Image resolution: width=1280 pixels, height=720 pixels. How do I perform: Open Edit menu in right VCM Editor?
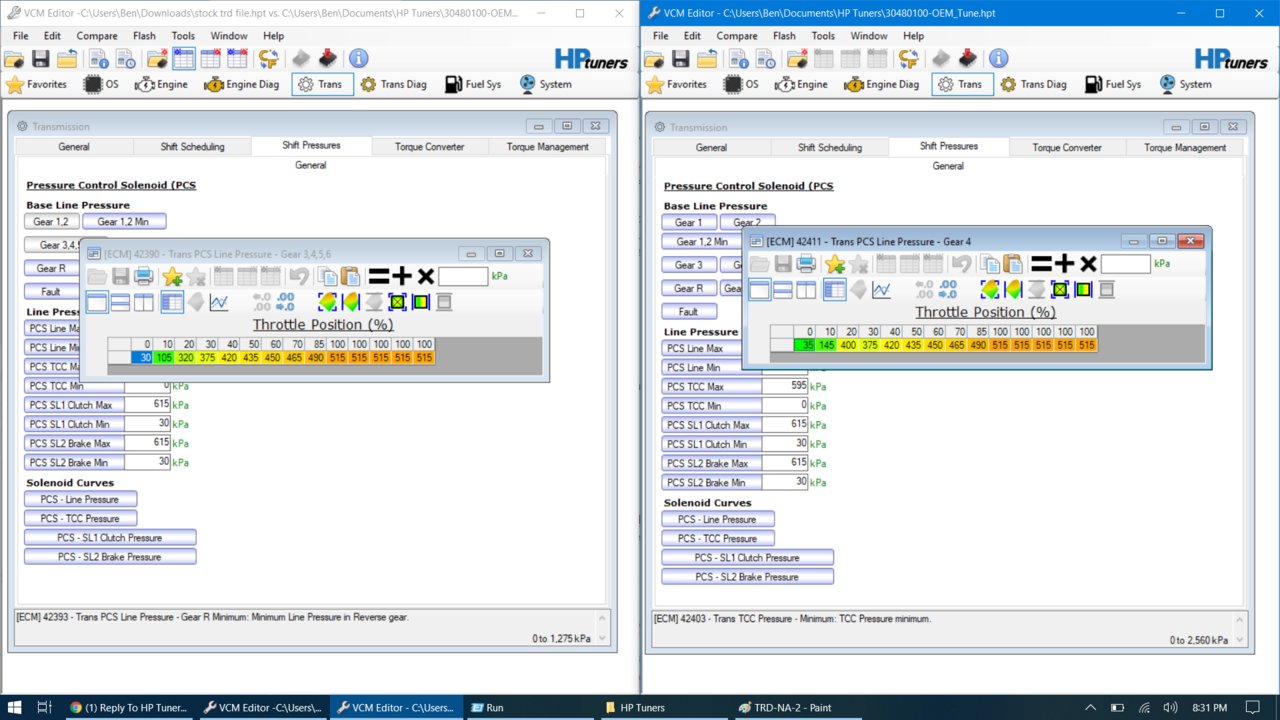coord(692,36)
